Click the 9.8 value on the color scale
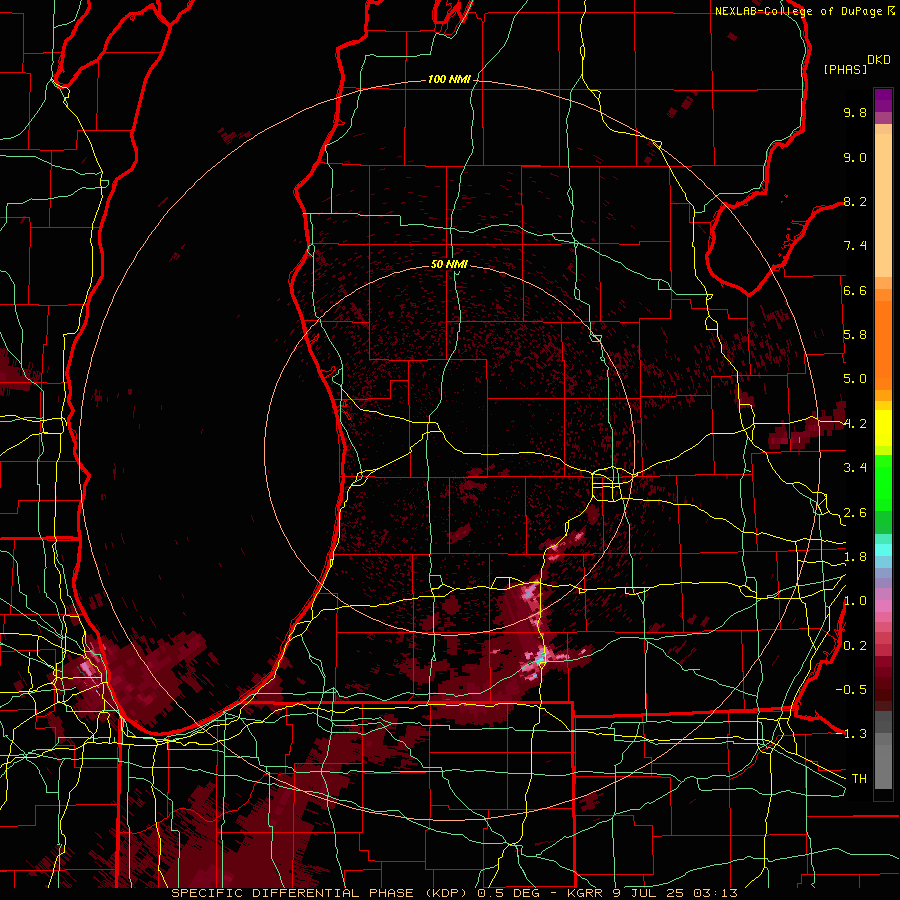Screen dimensions: 900x900 [x=855, y=112]
